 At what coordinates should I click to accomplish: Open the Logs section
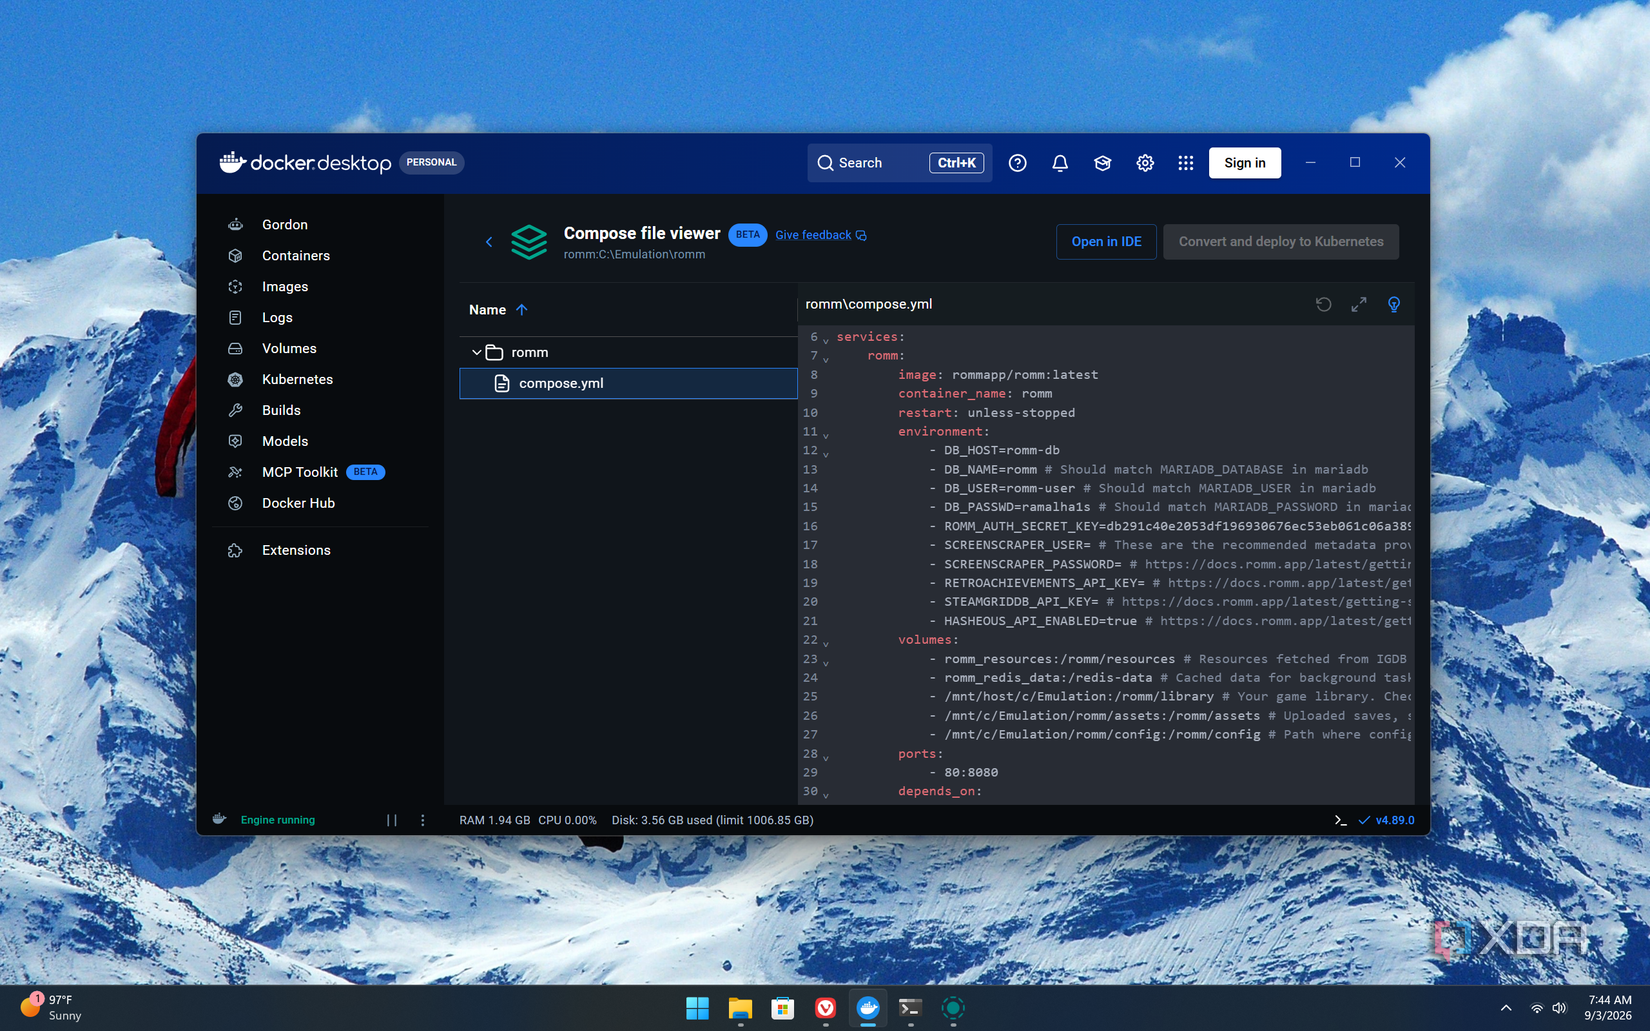pyautogui.click(x=277, y=318)
